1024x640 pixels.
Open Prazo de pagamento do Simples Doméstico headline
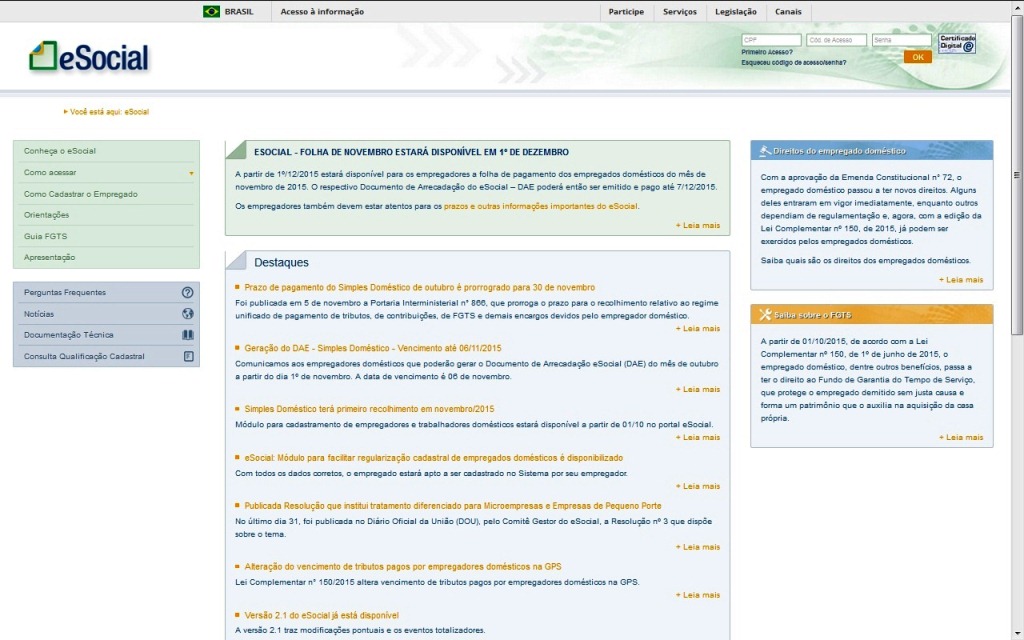[419, 287]
